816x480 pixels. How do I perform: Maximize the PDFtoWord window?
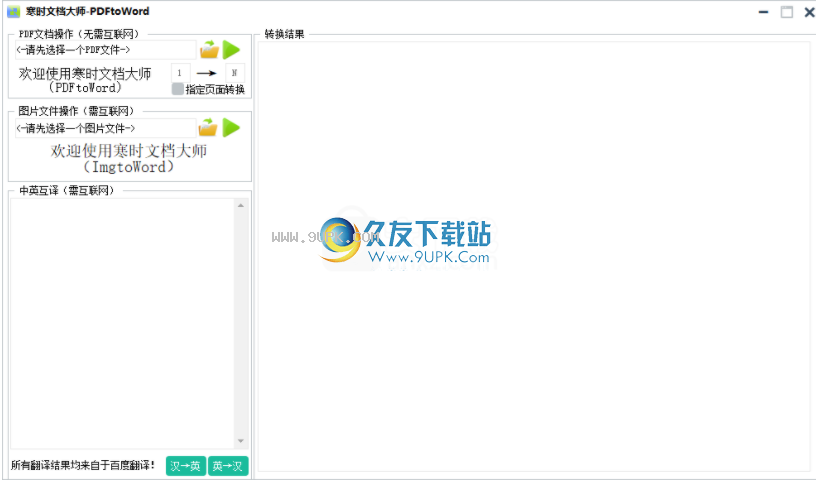[787, 12]
